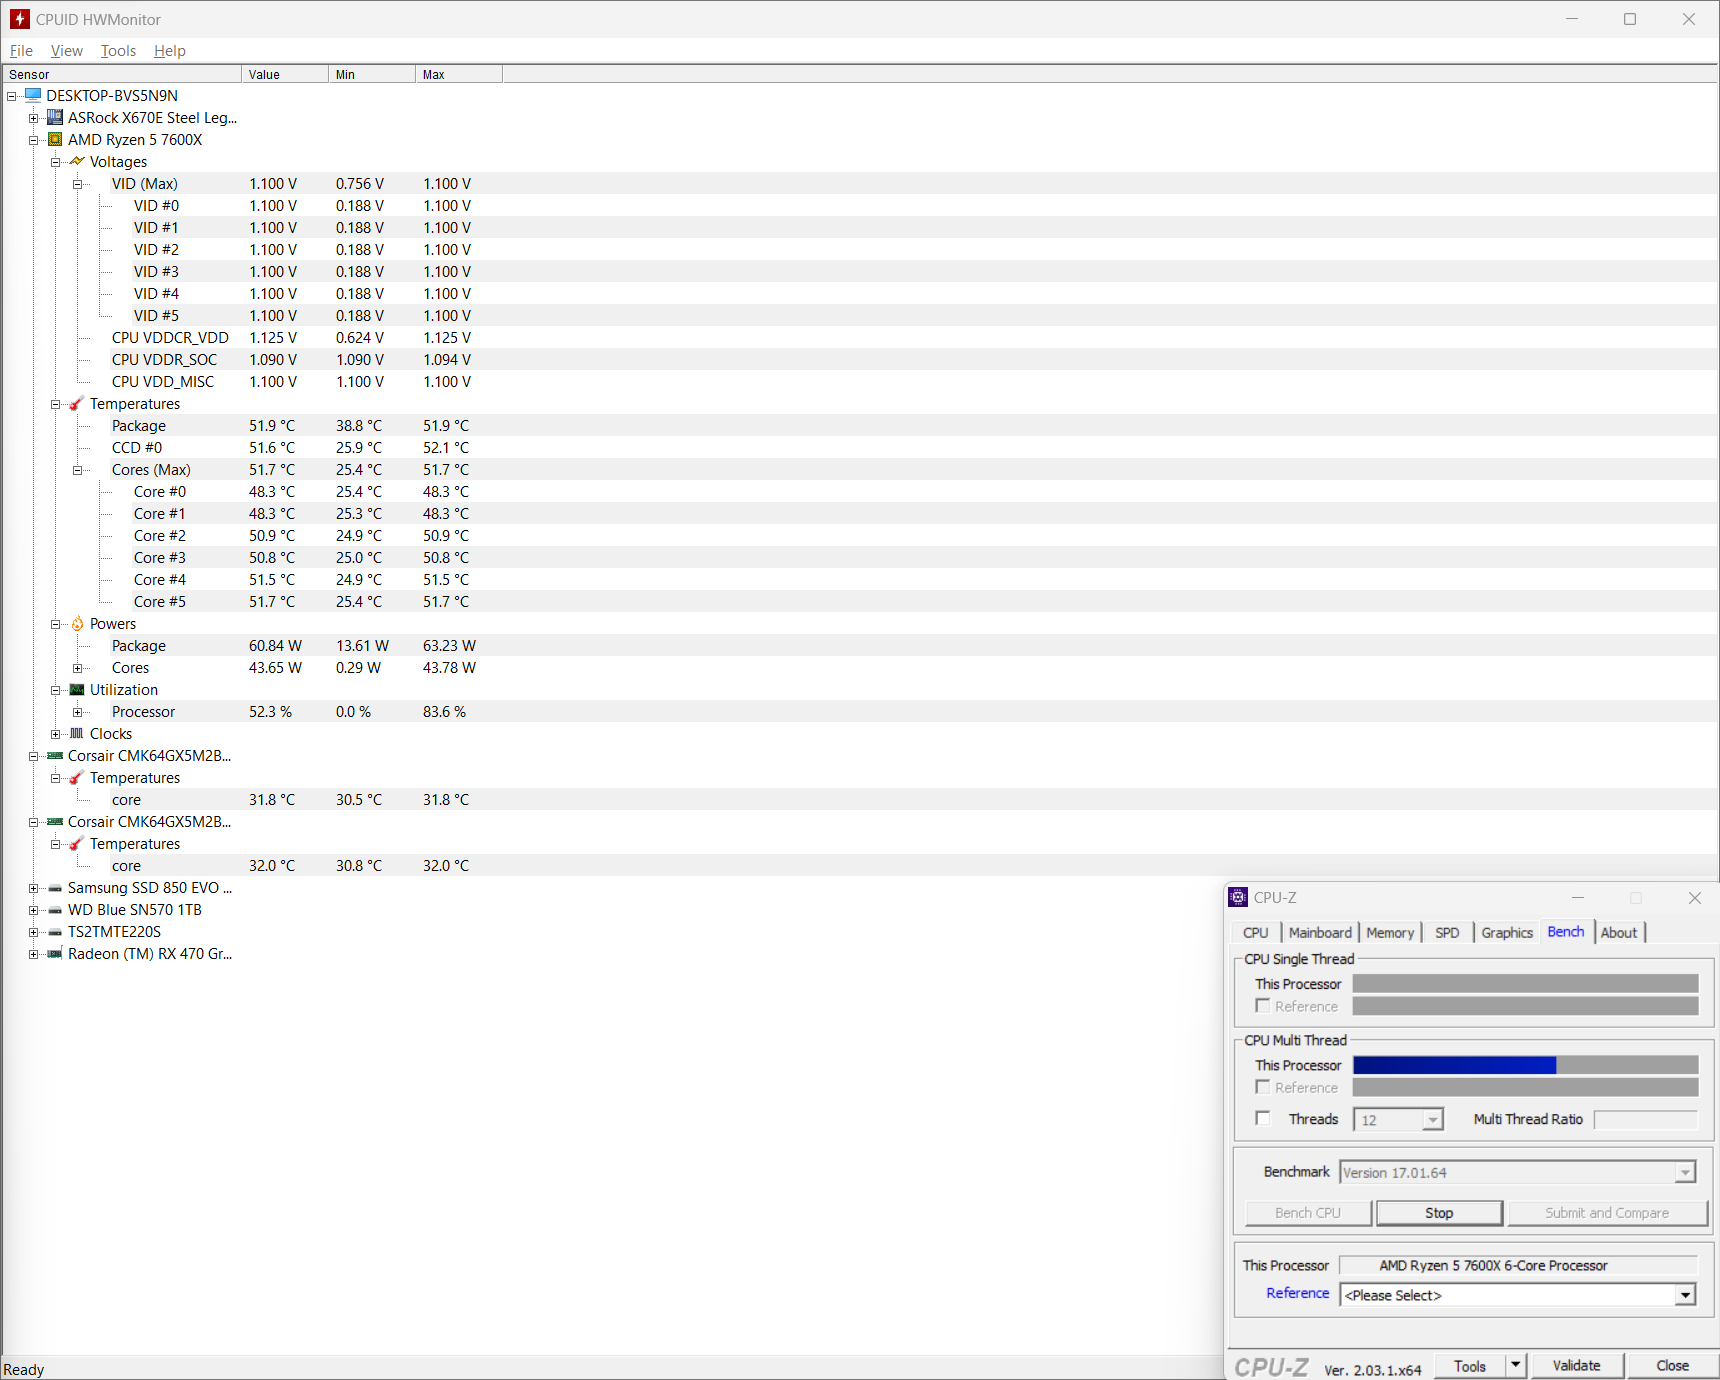Click the Sensor column header
This screenshot has width=1720, height=1380.
[121, 74]
